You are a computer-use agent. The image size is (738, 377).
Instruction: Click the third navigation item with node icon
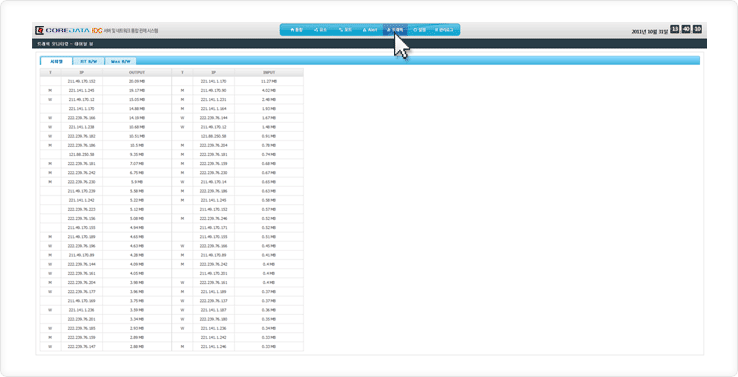345,30
